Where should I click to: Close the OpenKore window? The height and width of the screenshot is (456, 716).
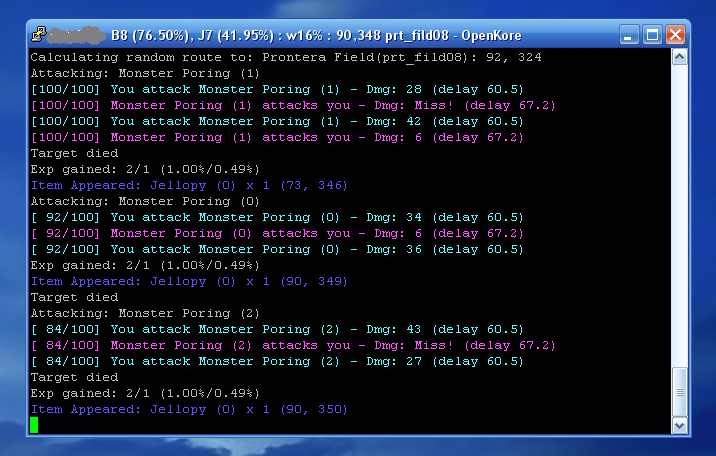(x=675, y=35)
